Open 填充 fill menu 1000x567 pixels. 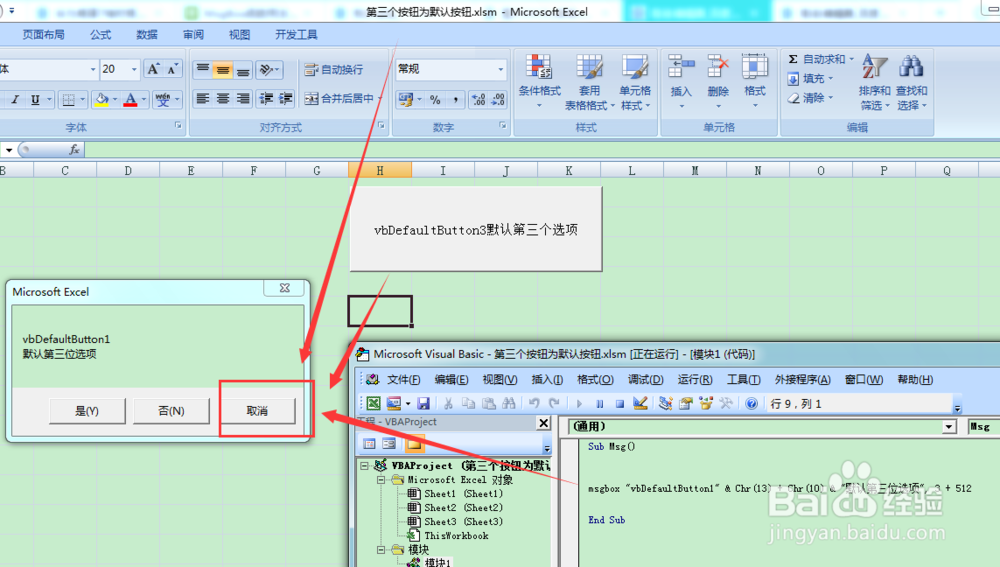pyautogui.click(x=810, y=78)
